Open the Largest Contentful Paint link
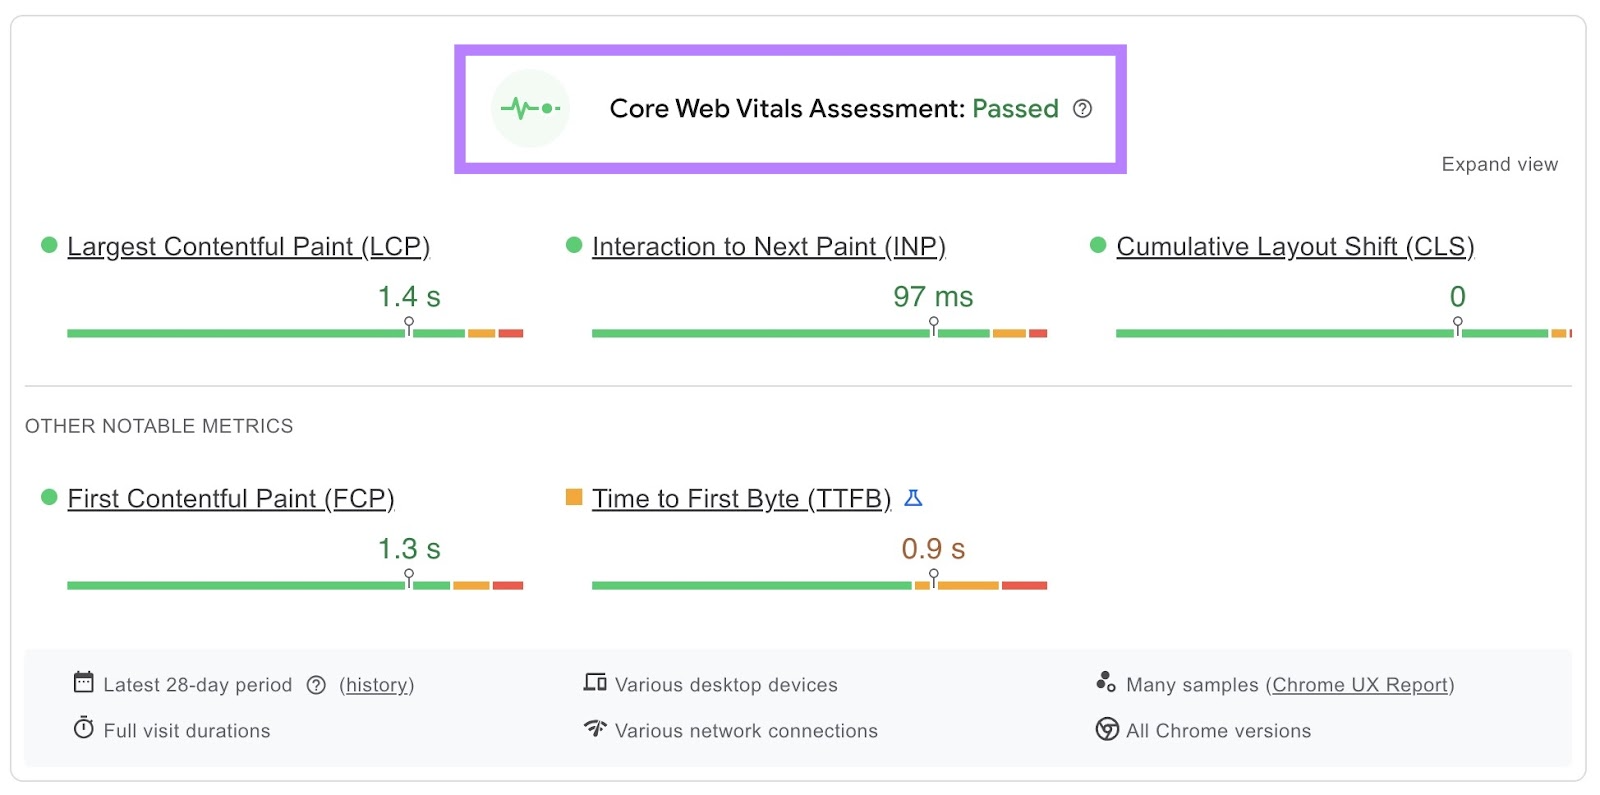 (248, 246)
